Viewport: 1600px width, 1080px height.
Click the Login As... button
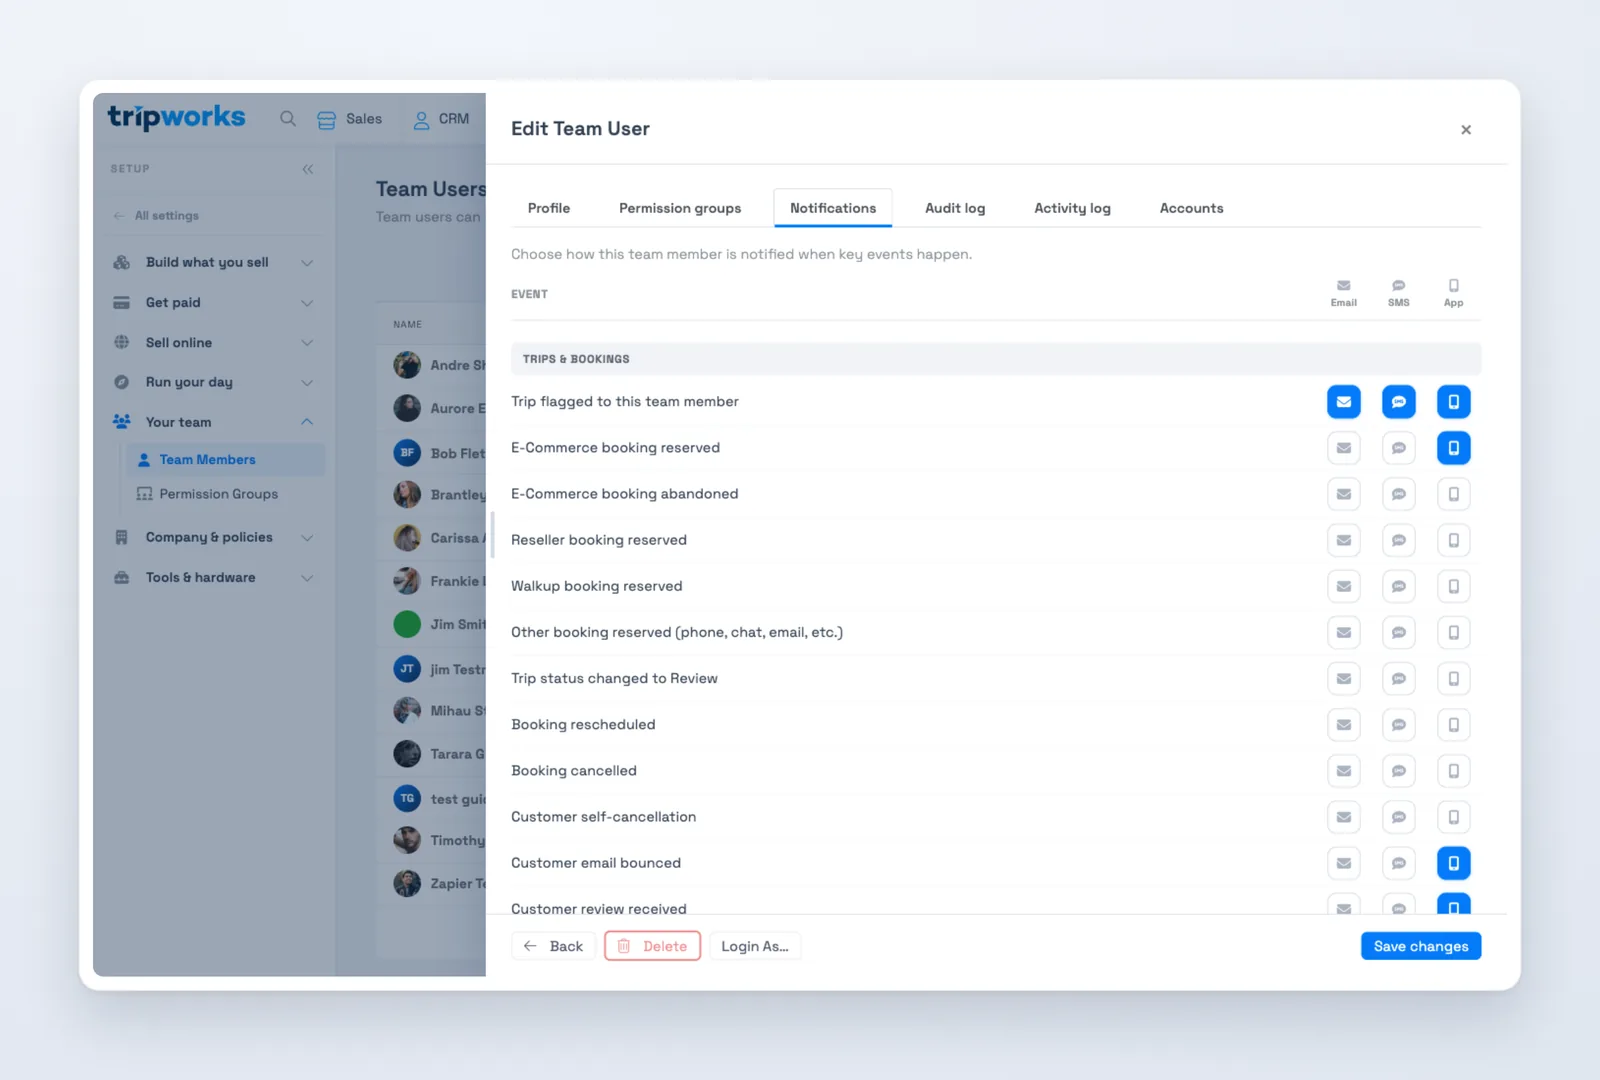(755, 946)
